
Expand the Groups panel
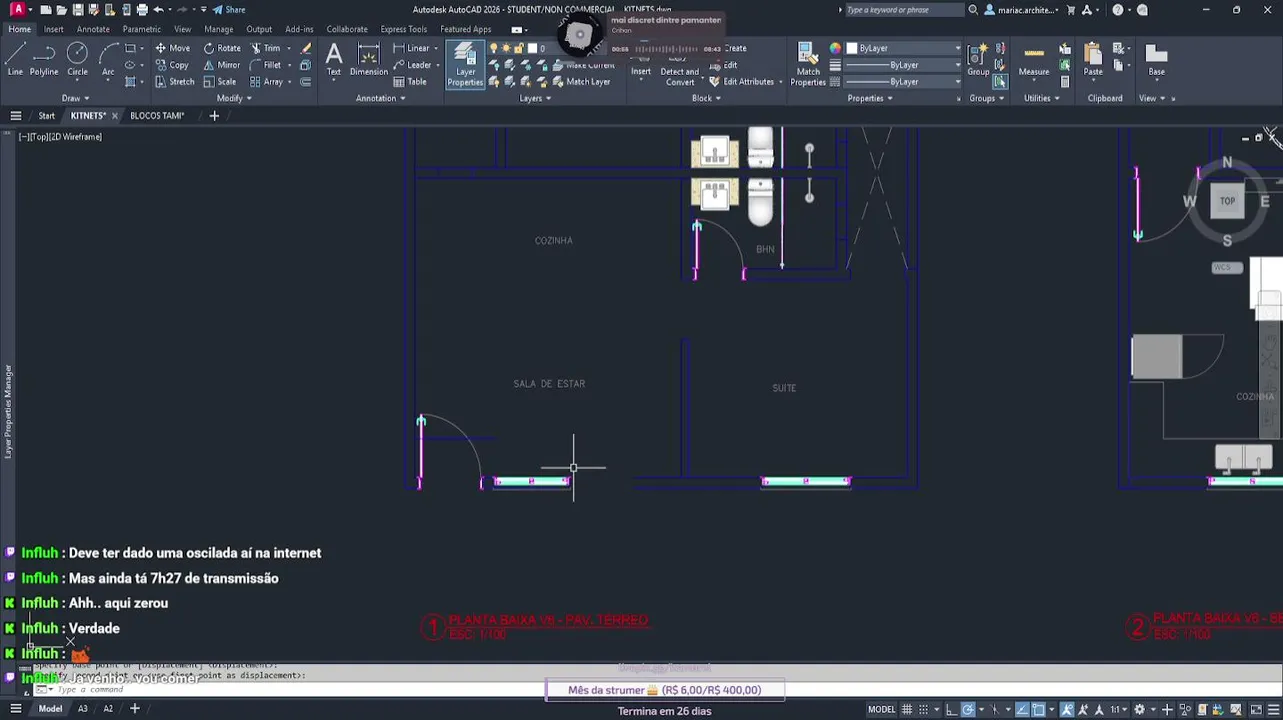tap(986, 98)
